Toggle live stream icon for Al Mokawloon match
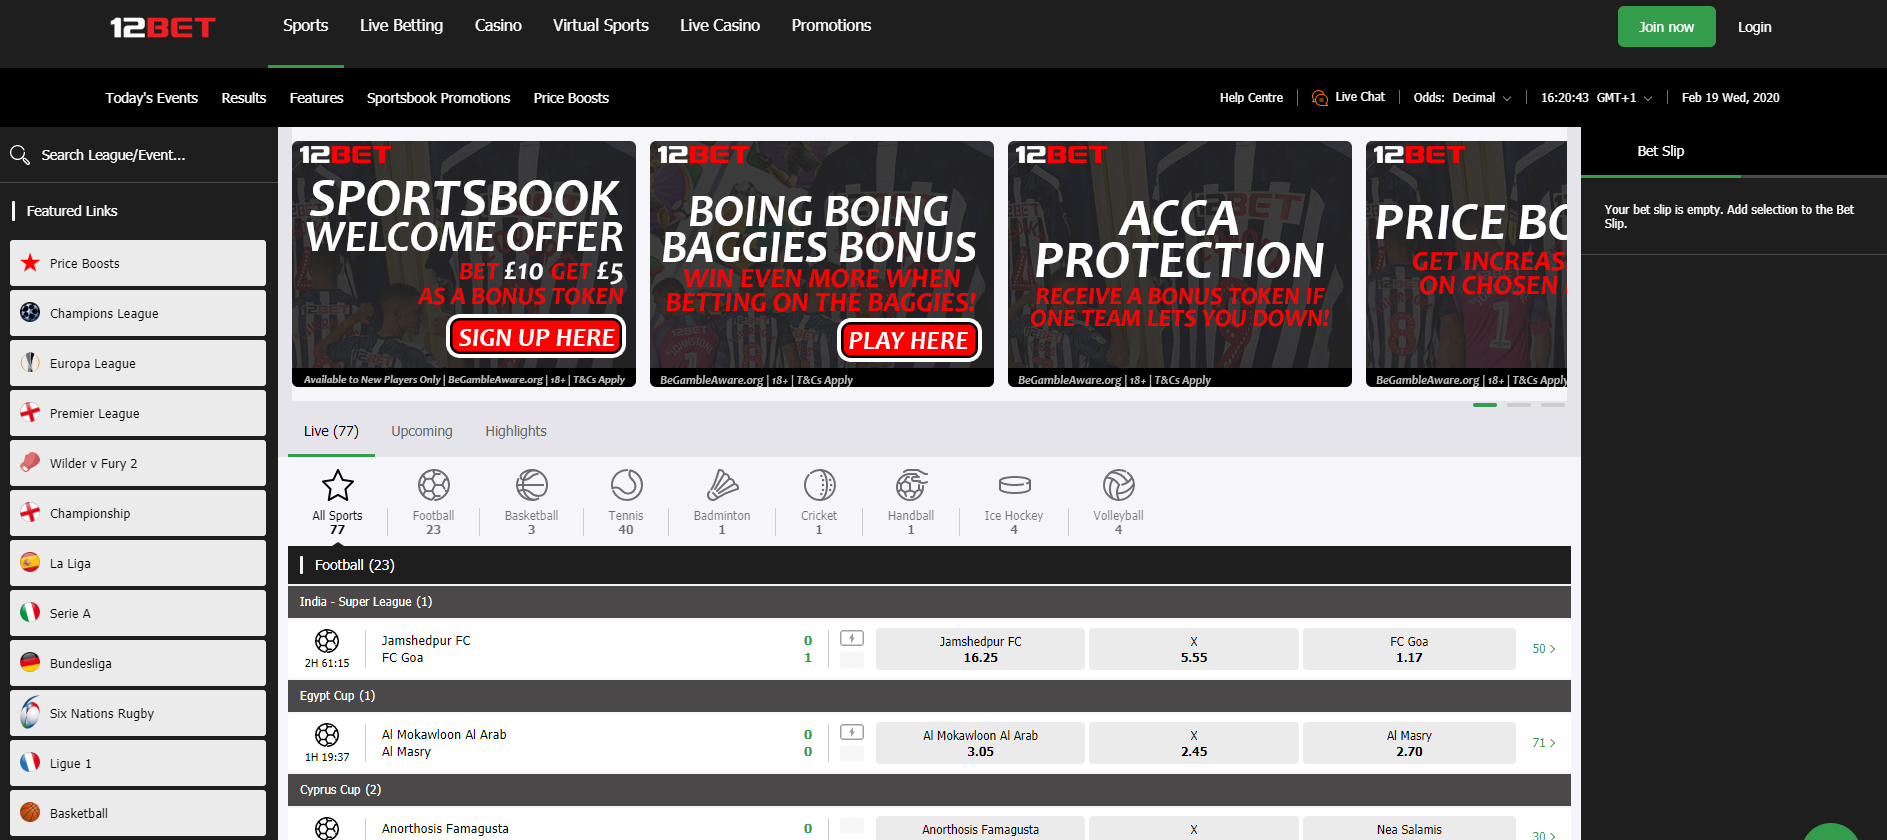1887x840 pixels. pyautogui.click(x=852, y=732)
